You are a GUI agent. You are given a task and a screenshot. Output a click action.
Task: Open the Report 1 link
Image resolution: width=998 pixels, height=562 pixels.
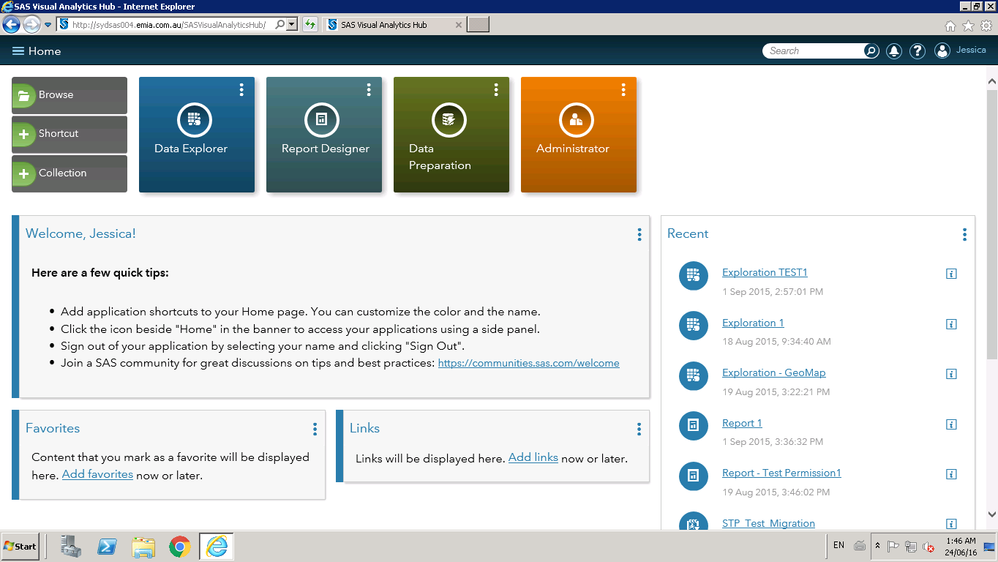pyautogui.click(x=741, y=423)
